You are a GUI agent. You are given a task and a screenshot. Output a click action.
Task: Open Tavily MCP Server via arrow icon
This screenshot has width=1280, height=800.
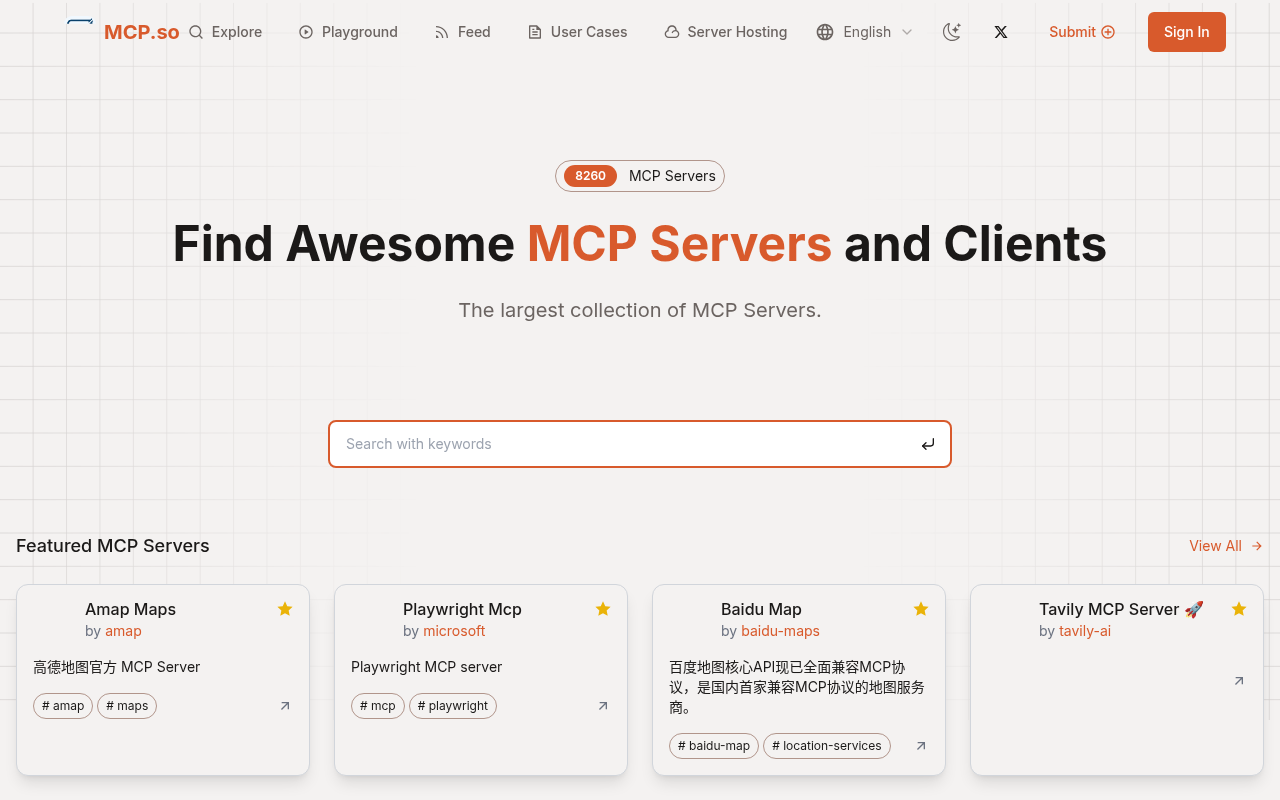pos(1239,681)
